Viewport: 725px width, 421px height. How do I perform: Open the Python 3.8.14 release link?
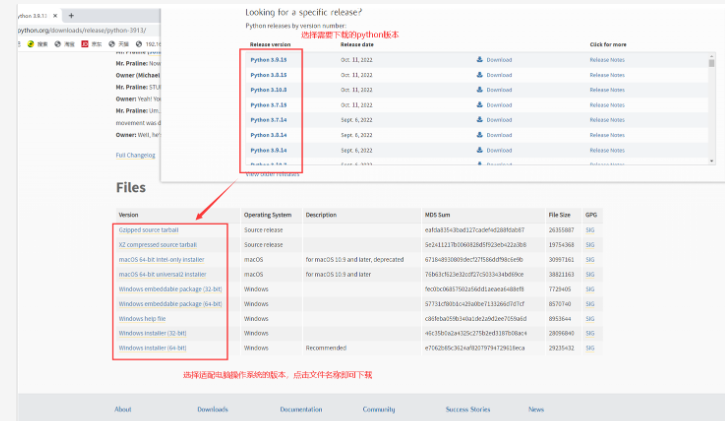[269, 135]
